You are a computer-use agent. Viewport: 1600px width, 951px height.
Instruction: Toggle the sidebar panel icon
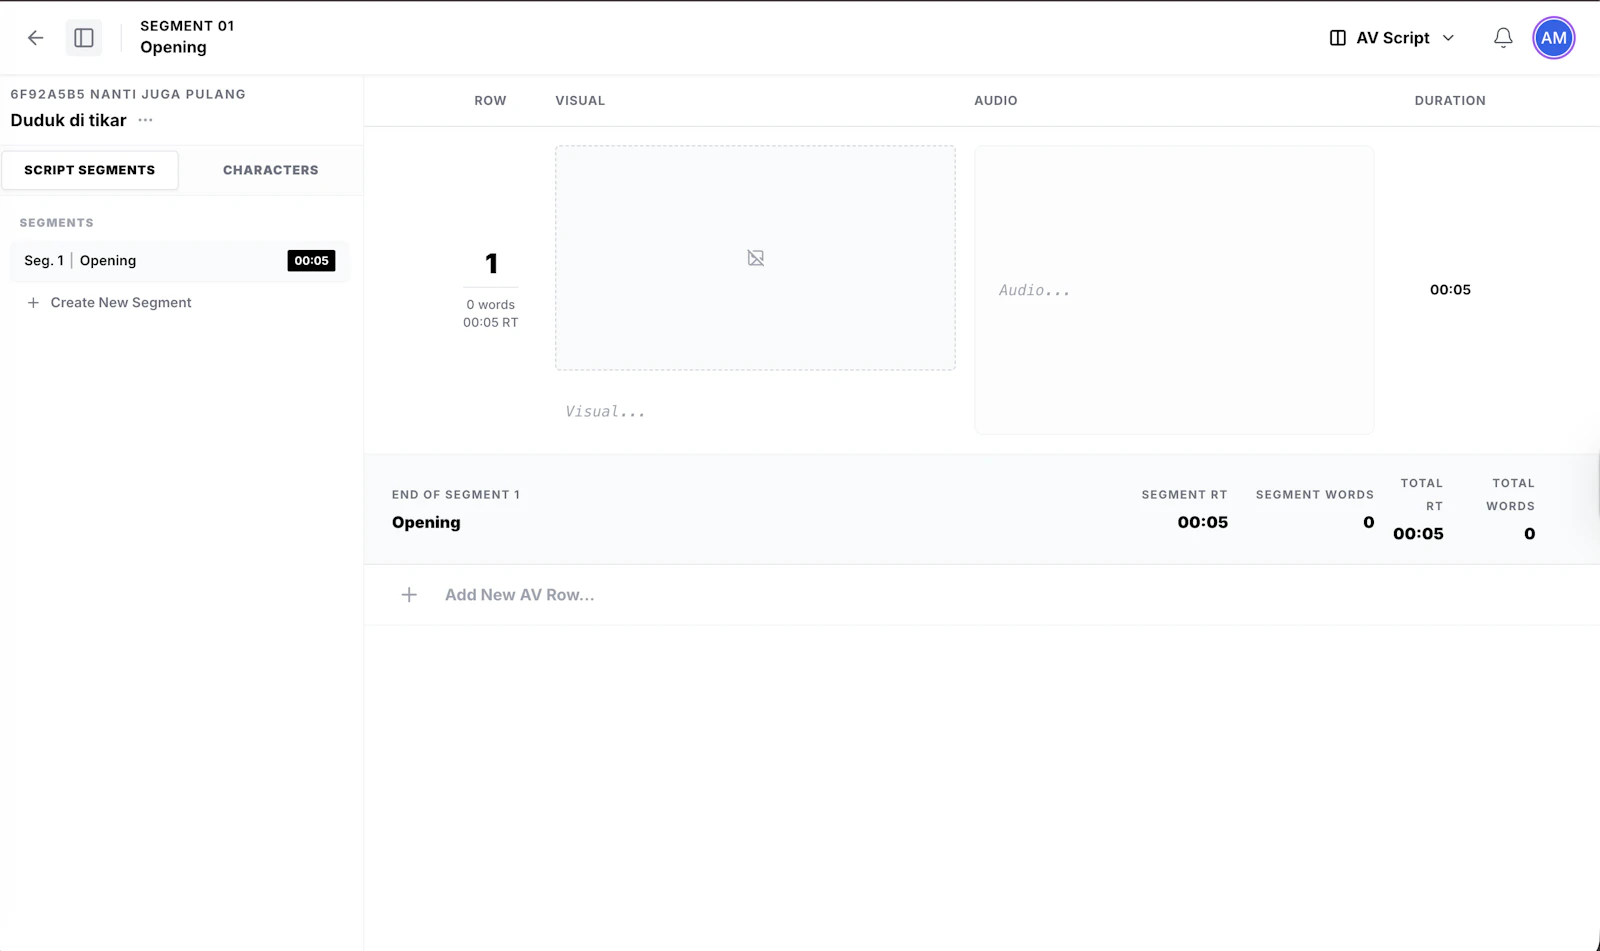point(84,38)
